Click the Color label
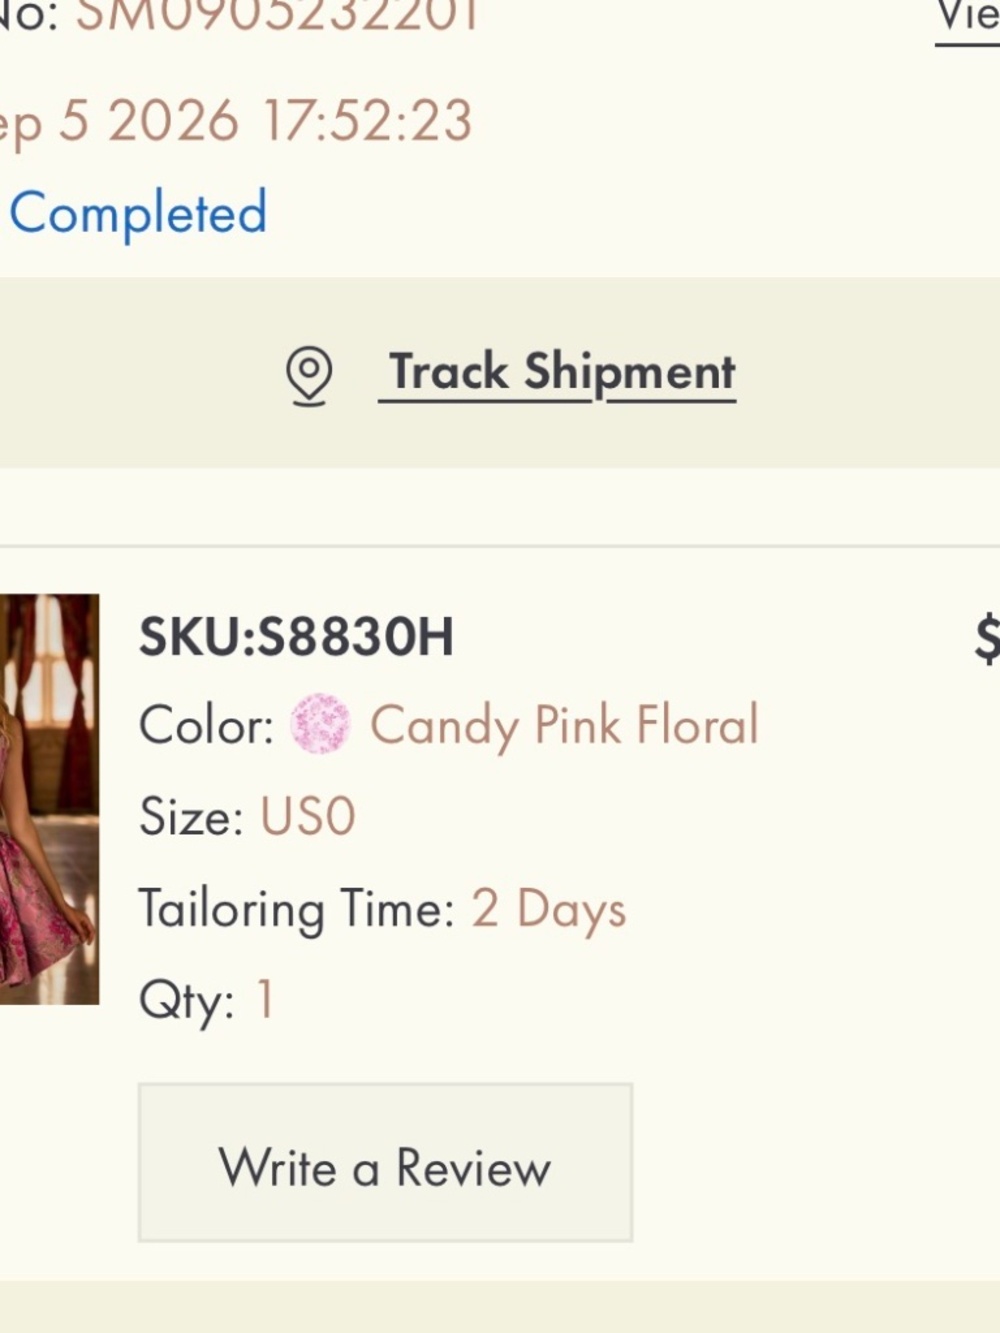The height and width of the screenshot is (1333, 1000). pos(206,724)
